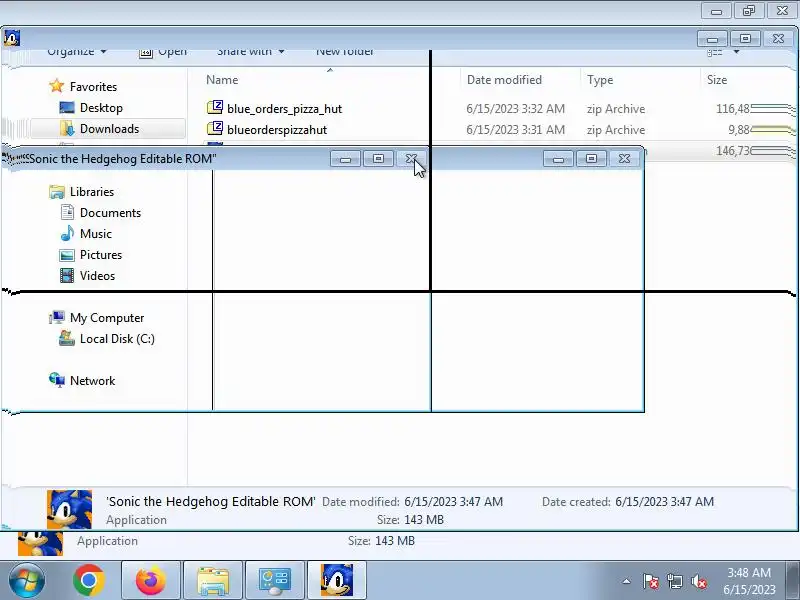Click zip icon of blue_orders_pizza_hut

click(x=215, y=108)
